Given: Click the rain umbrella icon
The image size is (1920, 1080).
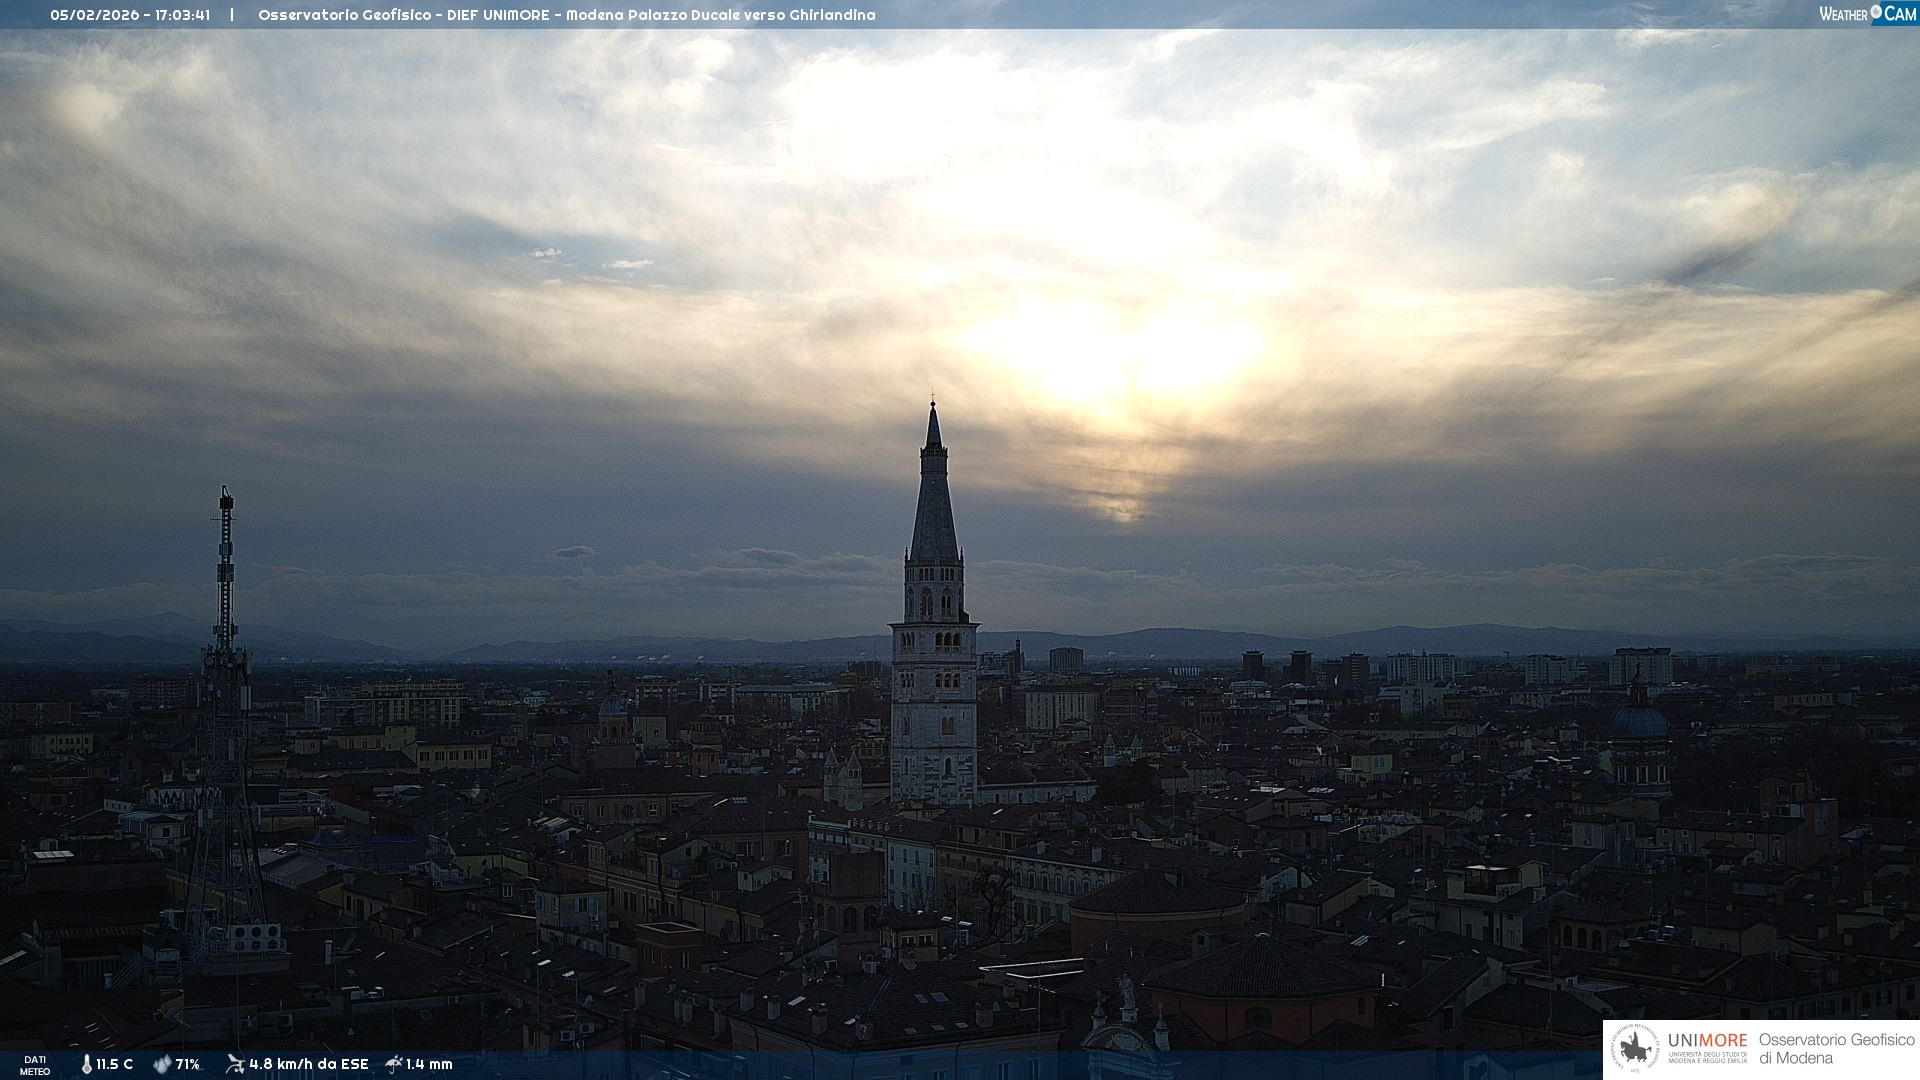Looking at the screenshot, I should [394, 1064].
